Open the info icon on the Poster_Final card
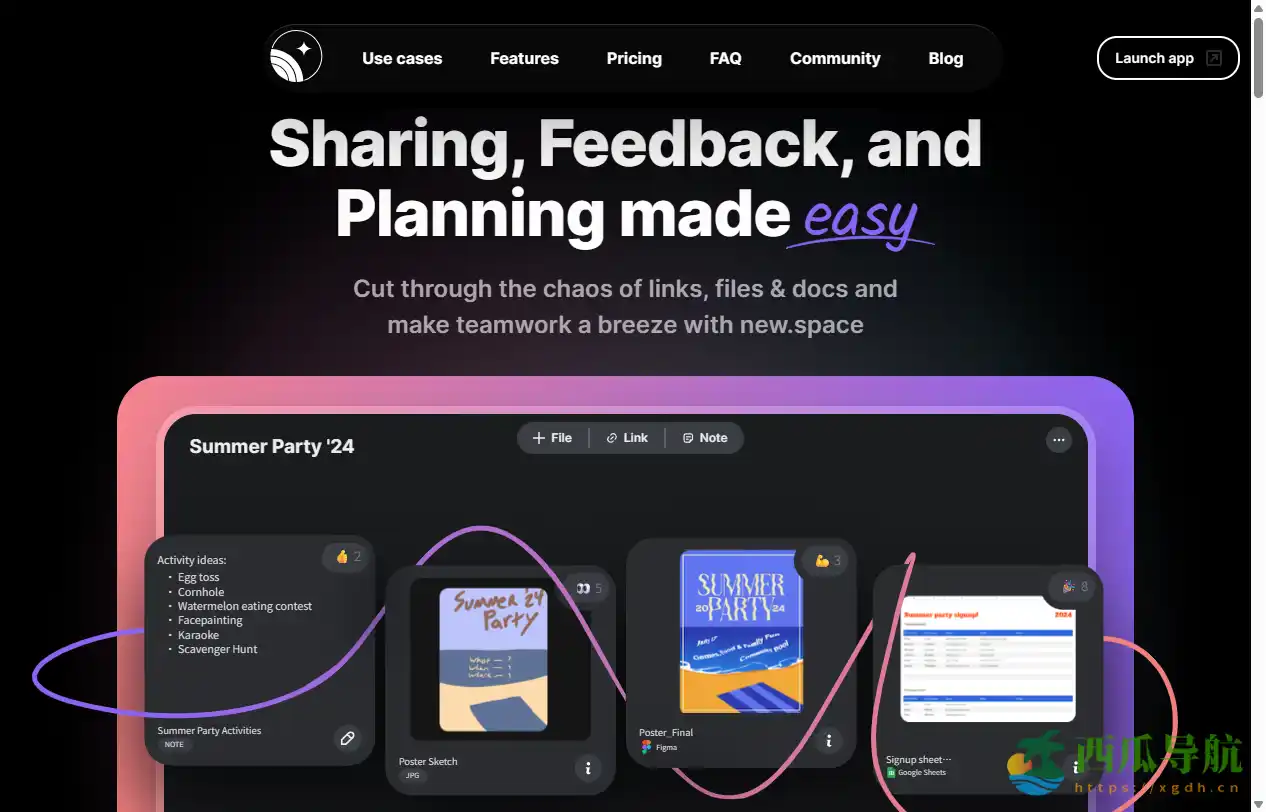This screenshot has height=812, width=1266. tap(829, 741)
